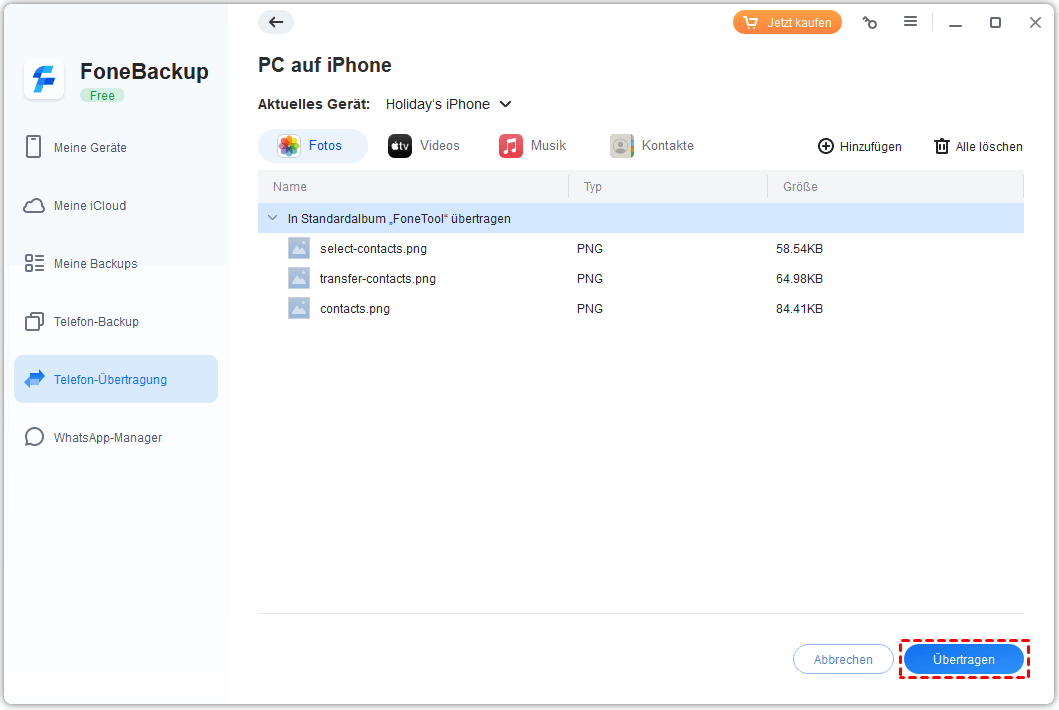
Task: Click the plus circle Hinzufügen icon
Action: point(825,146)
